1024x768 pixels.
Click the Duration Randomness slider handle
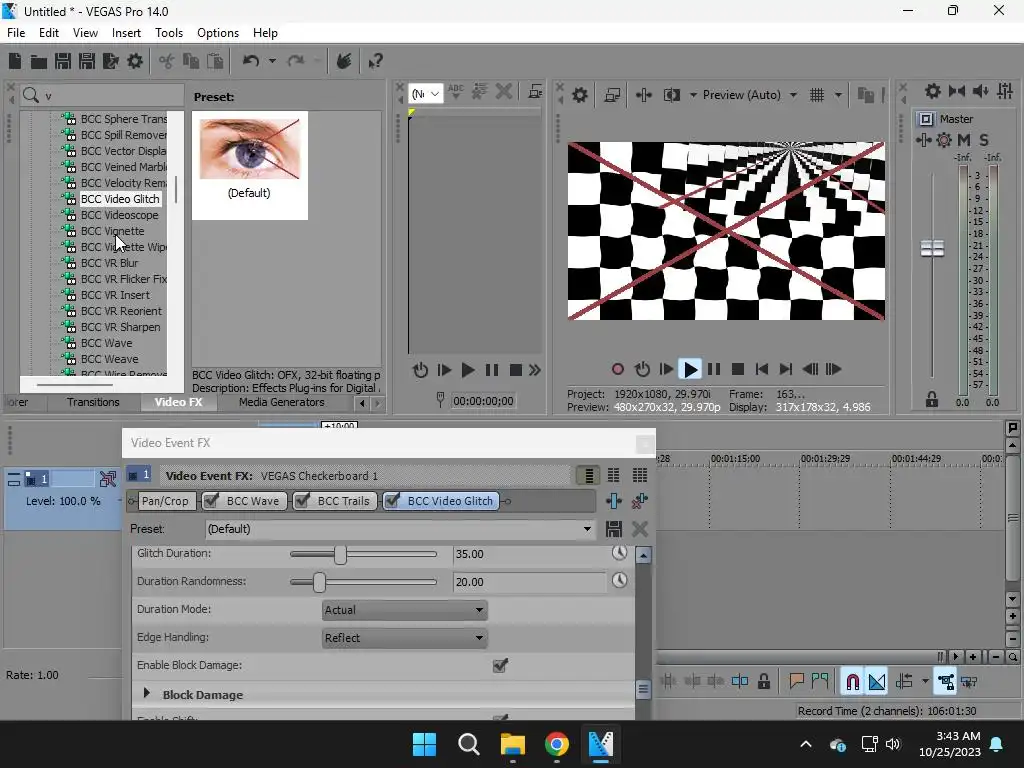coord(319,582)
